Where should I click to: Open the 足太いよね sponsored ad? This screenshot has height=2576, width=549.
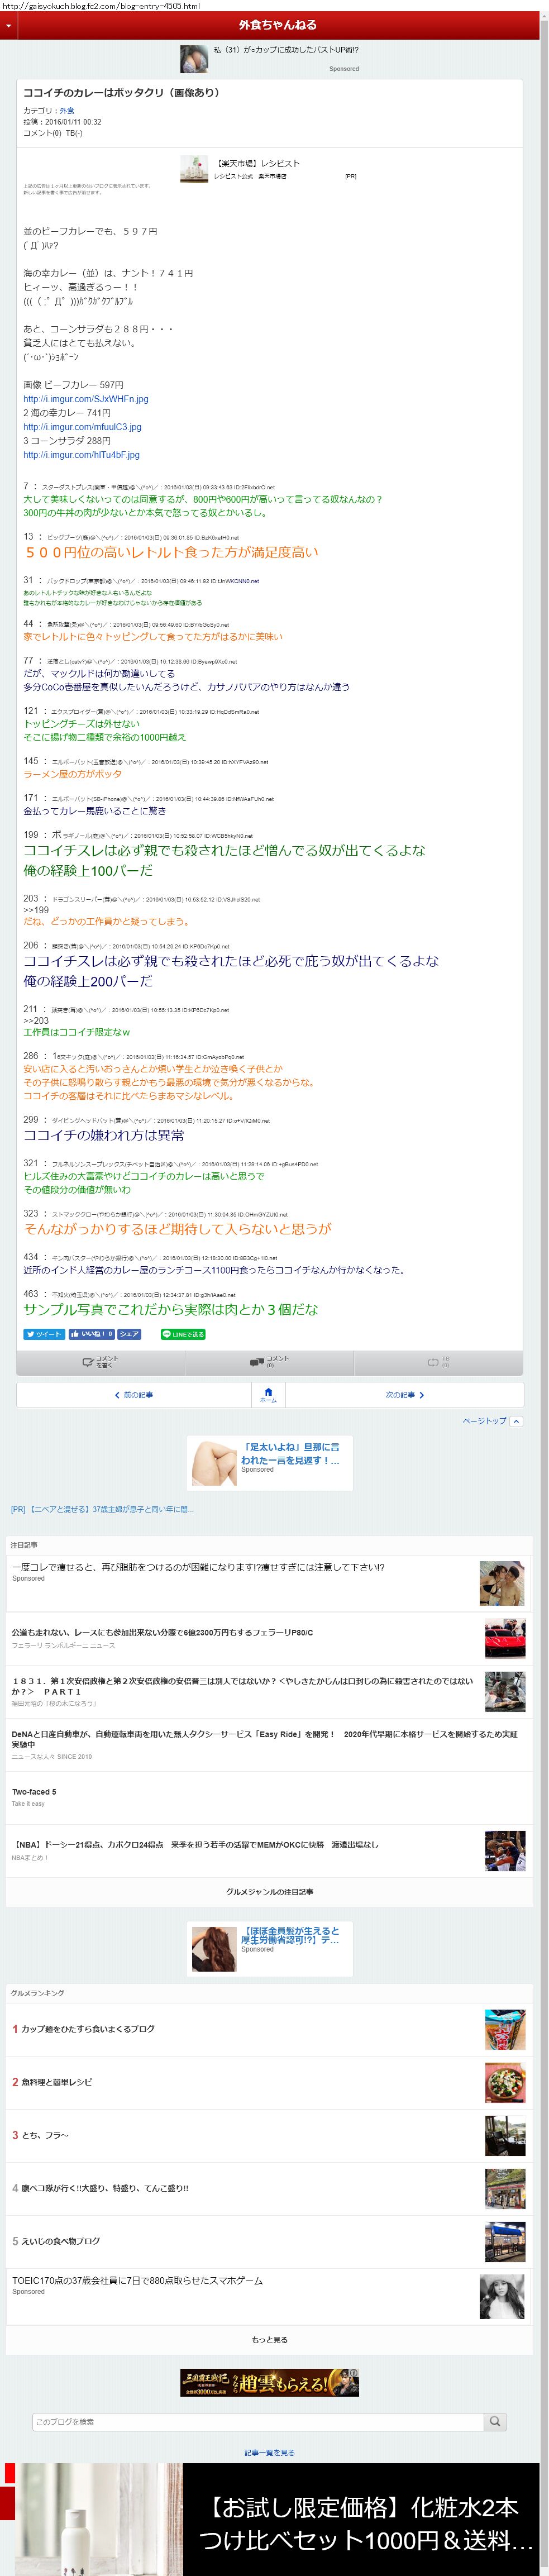pyautogui.click(x=269, y=1463)
